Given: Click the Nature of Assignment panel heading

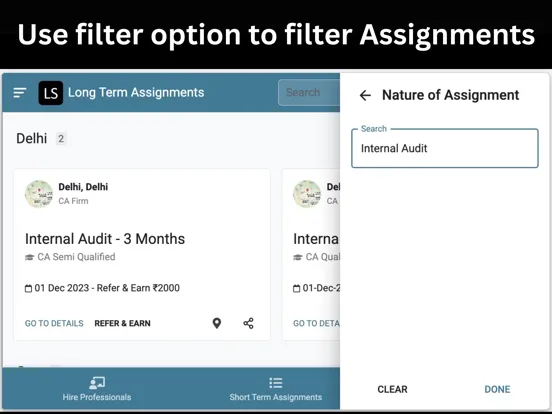Looking at the screenshot, I should [x=451, y=95].
